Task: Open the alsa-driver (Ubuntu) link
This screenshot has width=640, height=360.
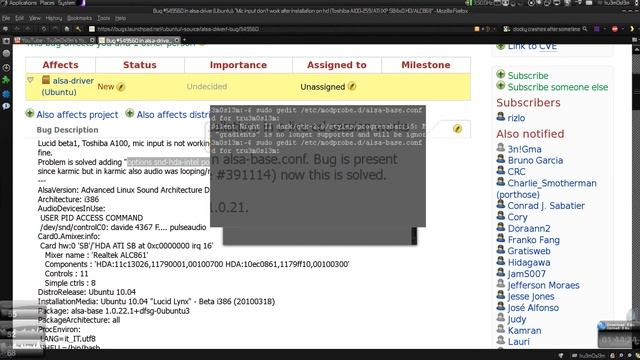Action: tap(68, 86)
